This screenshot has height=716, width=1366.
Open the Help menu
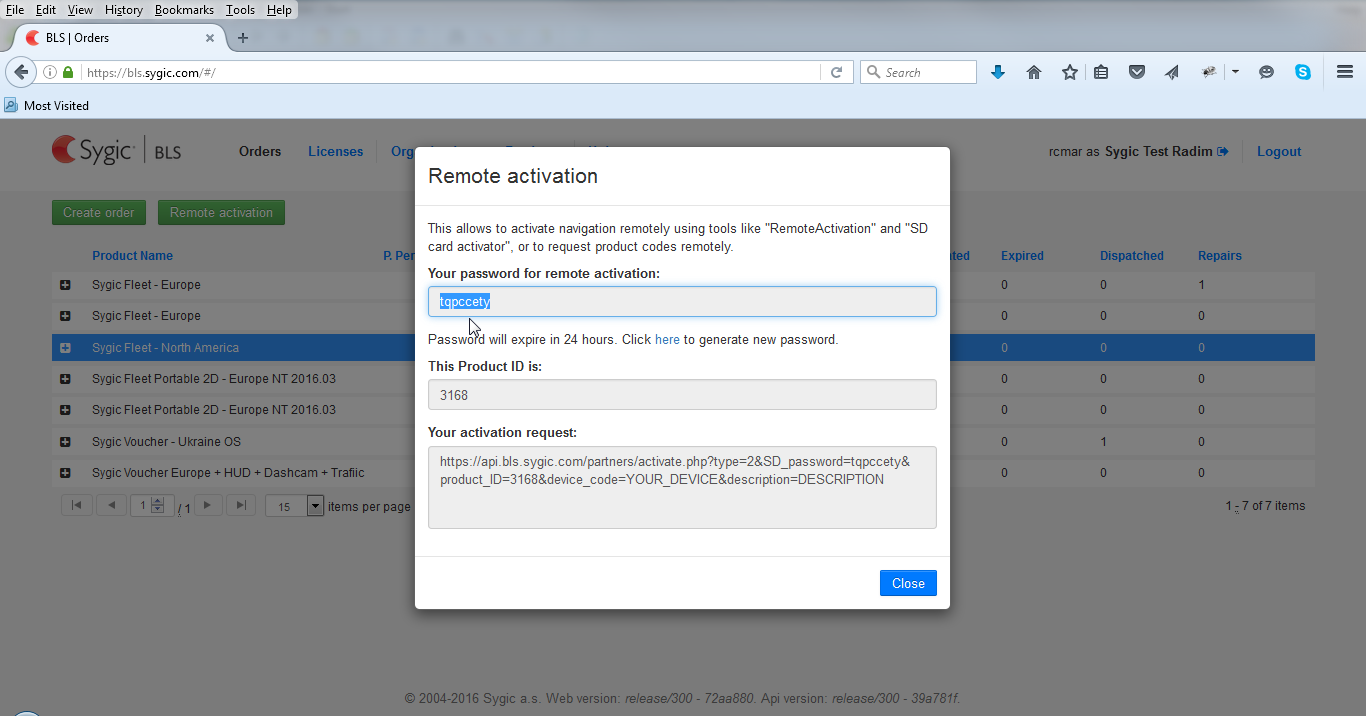pos(279,10)
